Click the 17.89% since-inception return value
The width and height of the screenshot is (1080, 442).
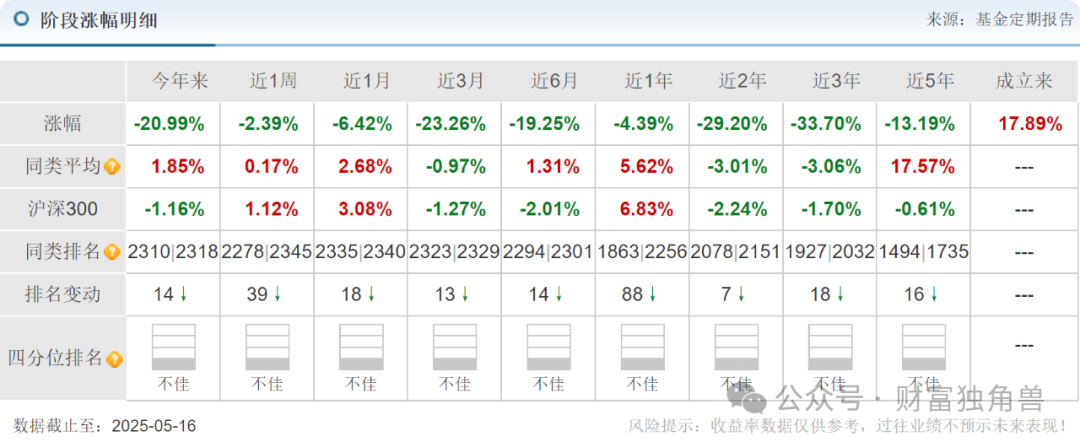pos(1030,124)
